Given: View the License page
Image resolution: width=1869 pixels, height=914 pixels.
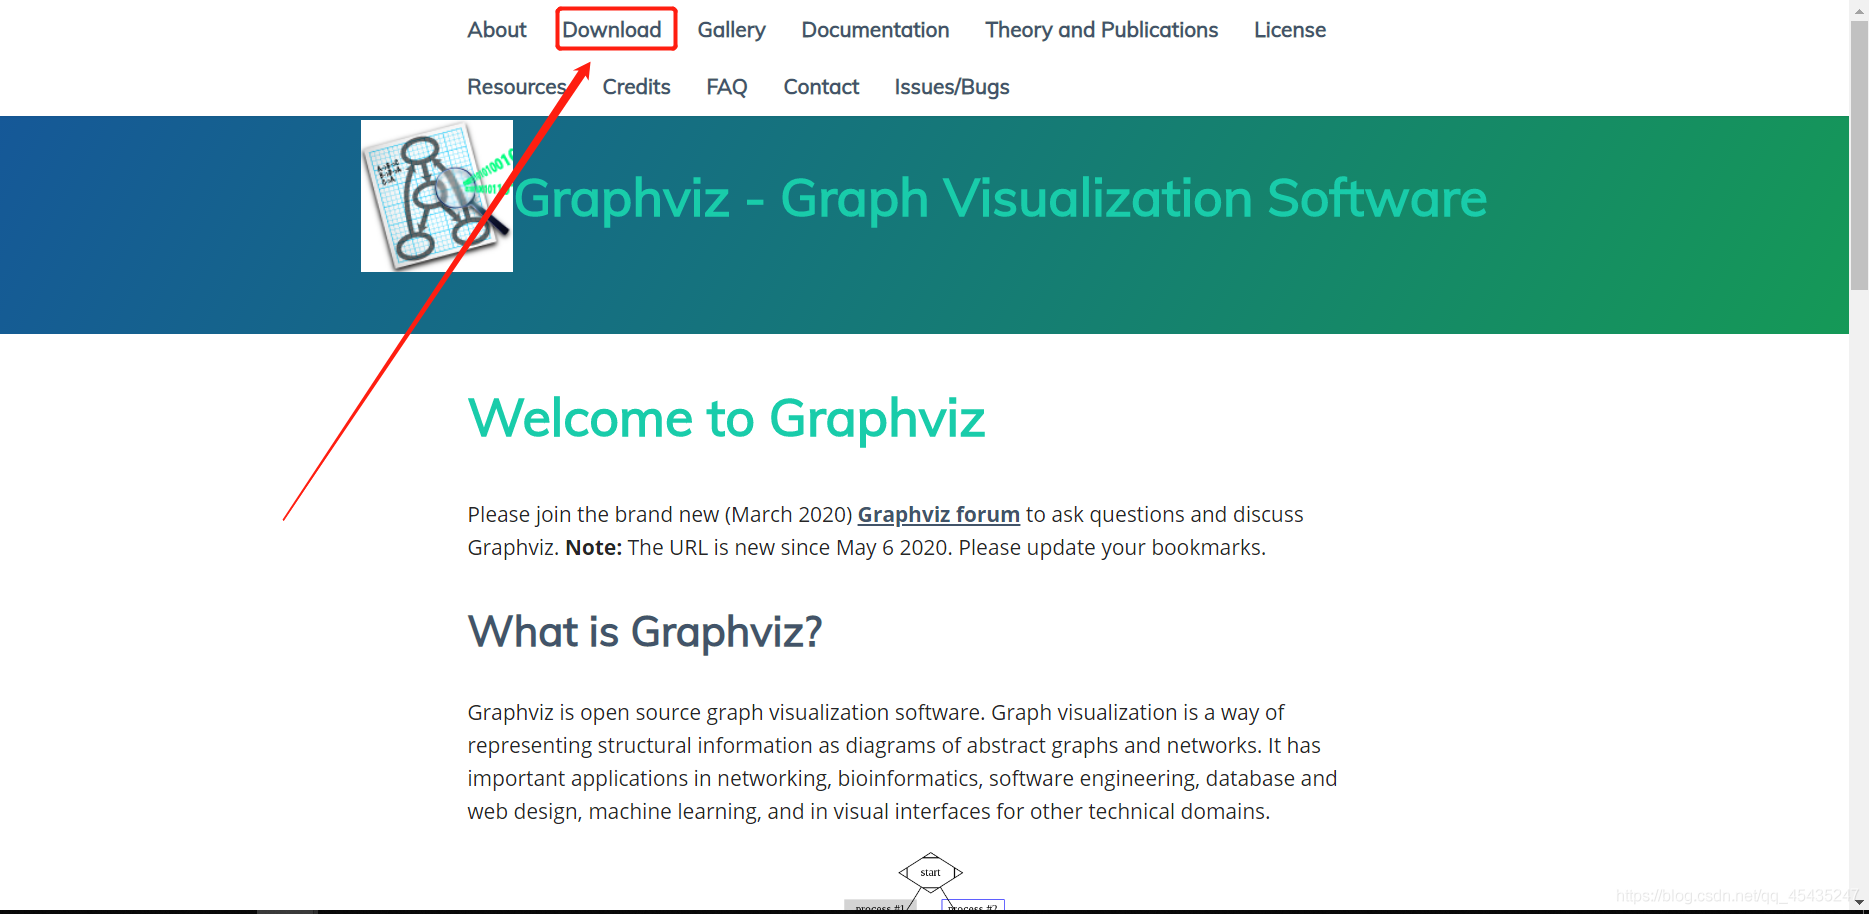Looking at the screenshot, I should (x=1289, y=30).
